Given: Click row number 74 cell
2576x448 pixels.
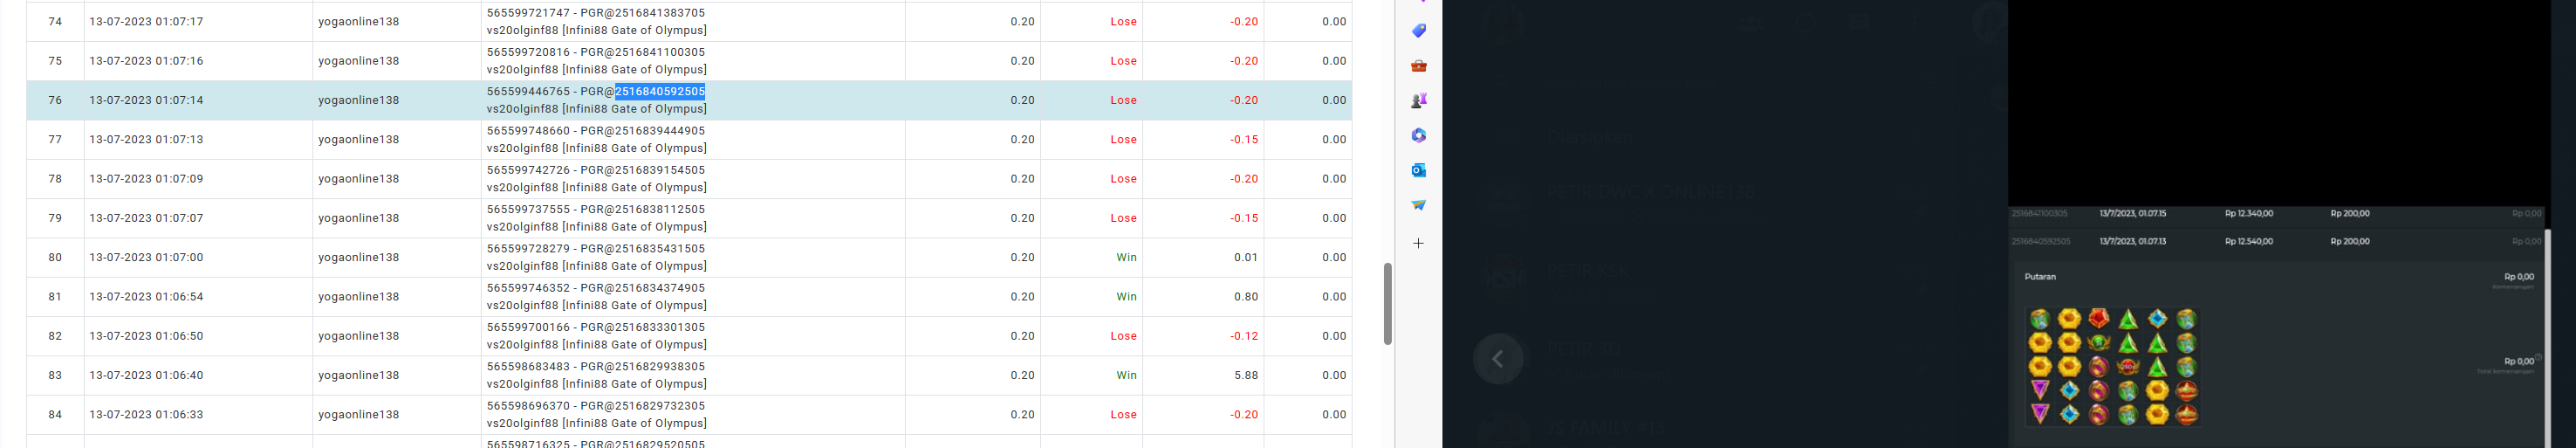Looking at the screenshot, I should (55, 21).
